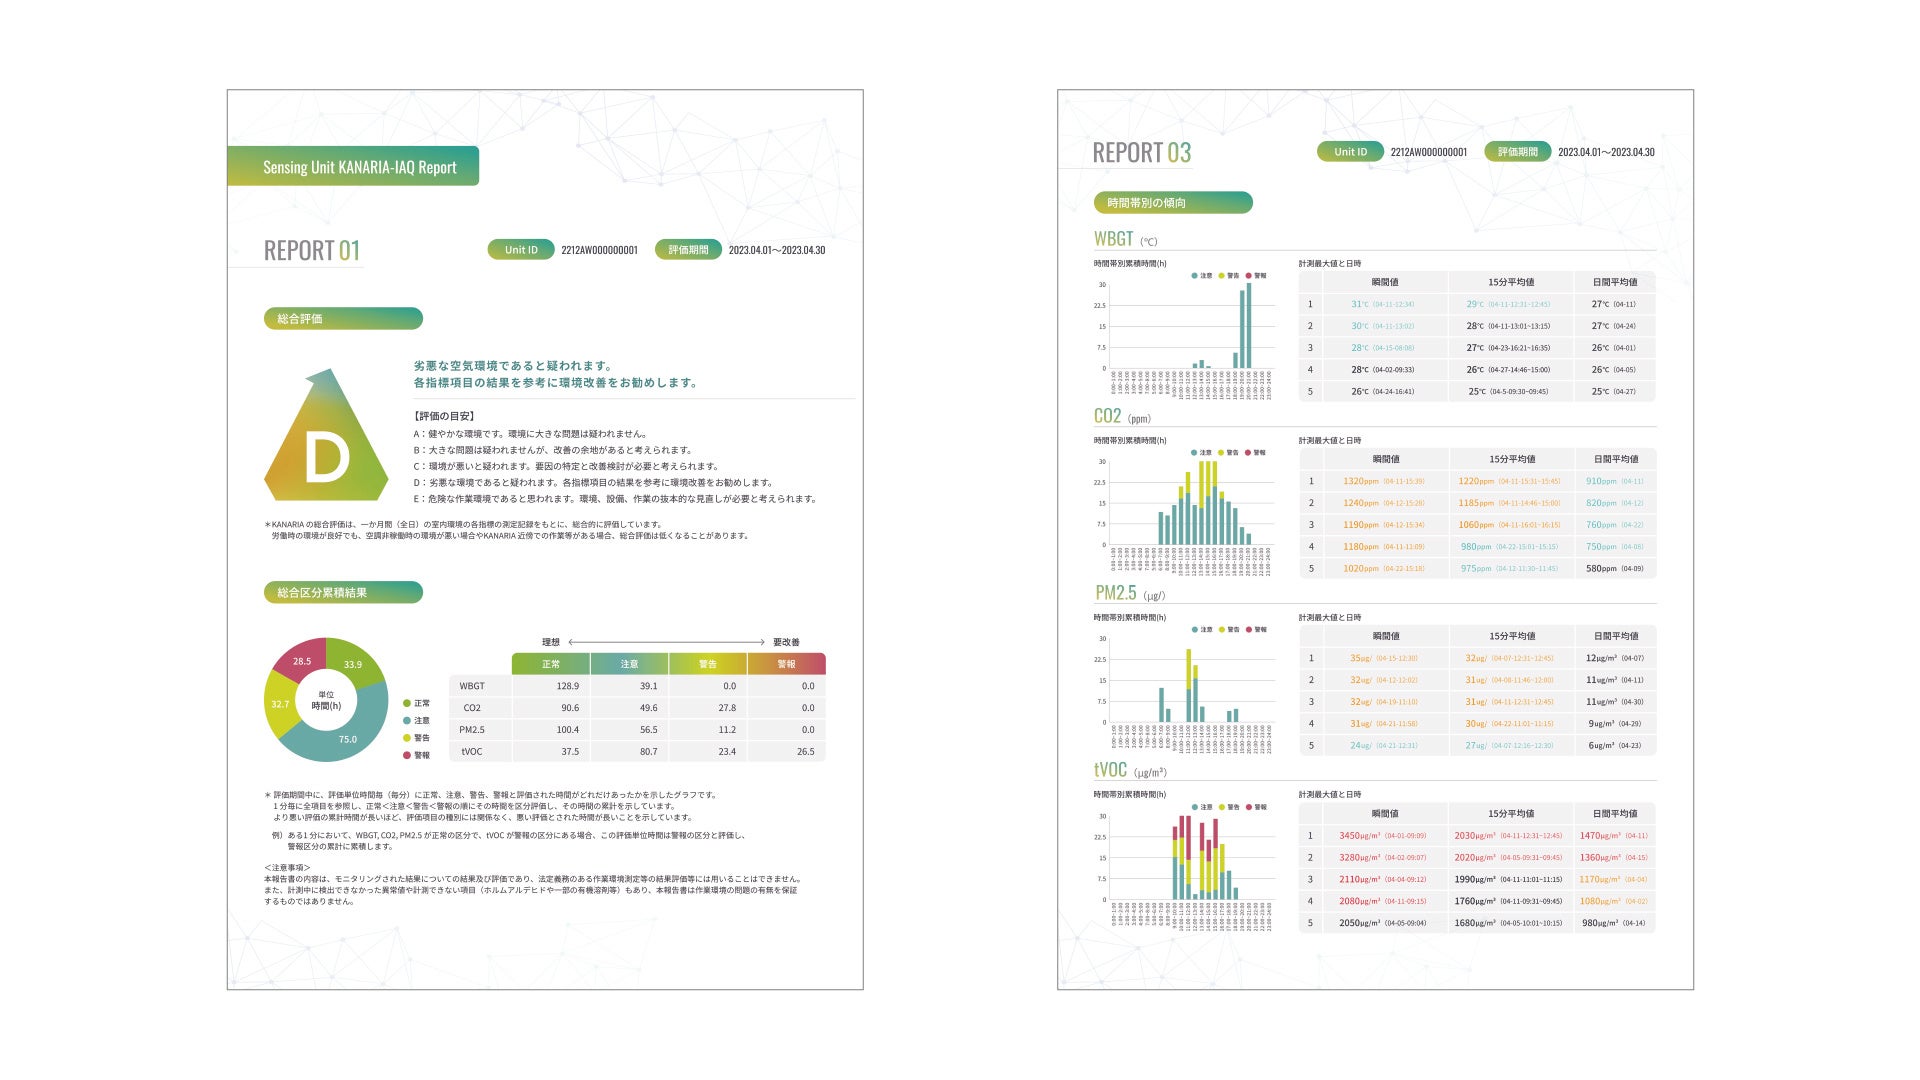Click the yellow 警告 legend dot by donut
The height and width of the screenshot is (1080, 1920).
tap(407, 738)
